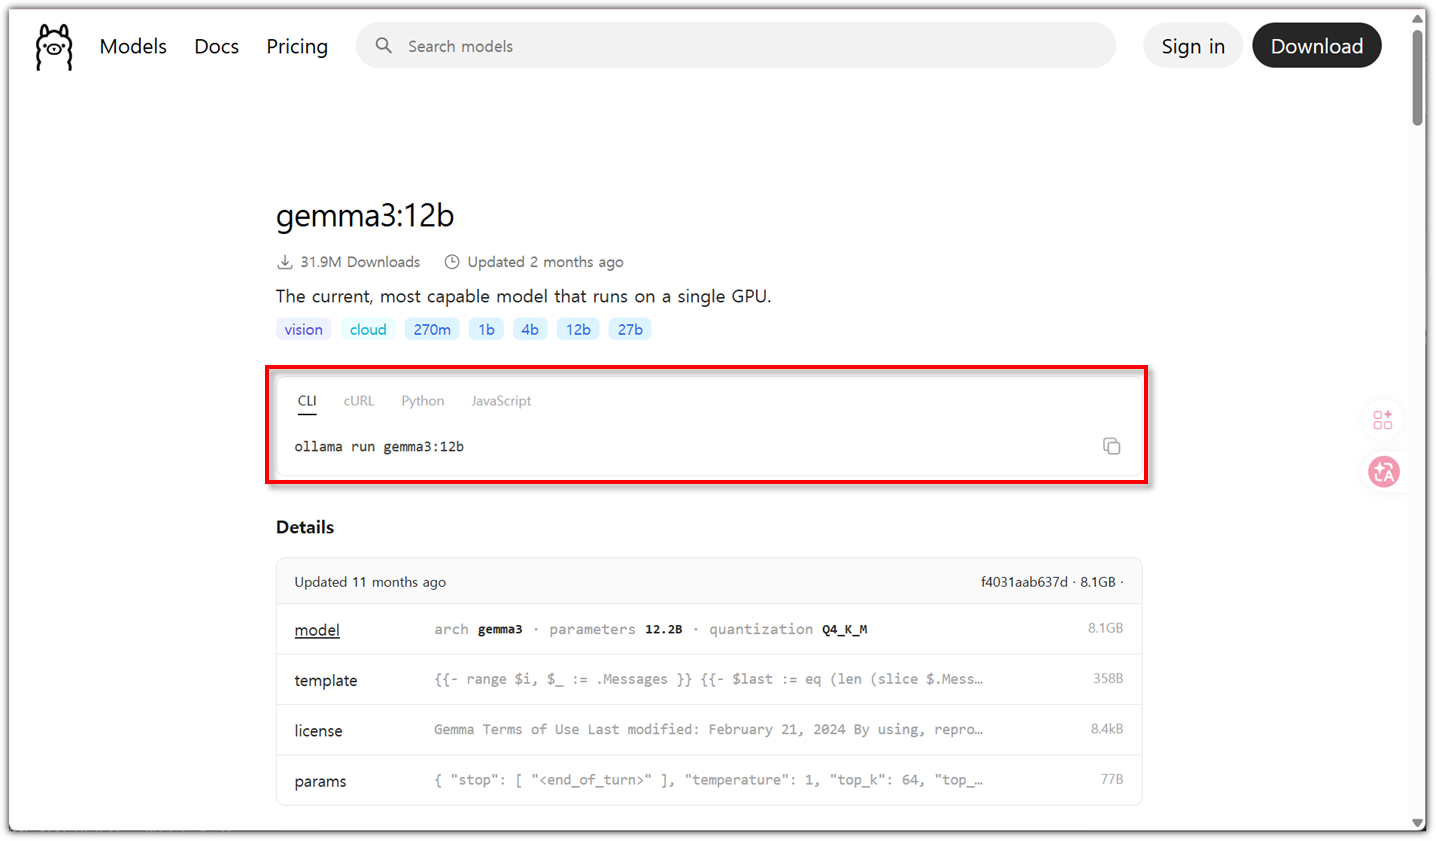
Task: Click the magnifier search icon
Action: coord(384,46)
